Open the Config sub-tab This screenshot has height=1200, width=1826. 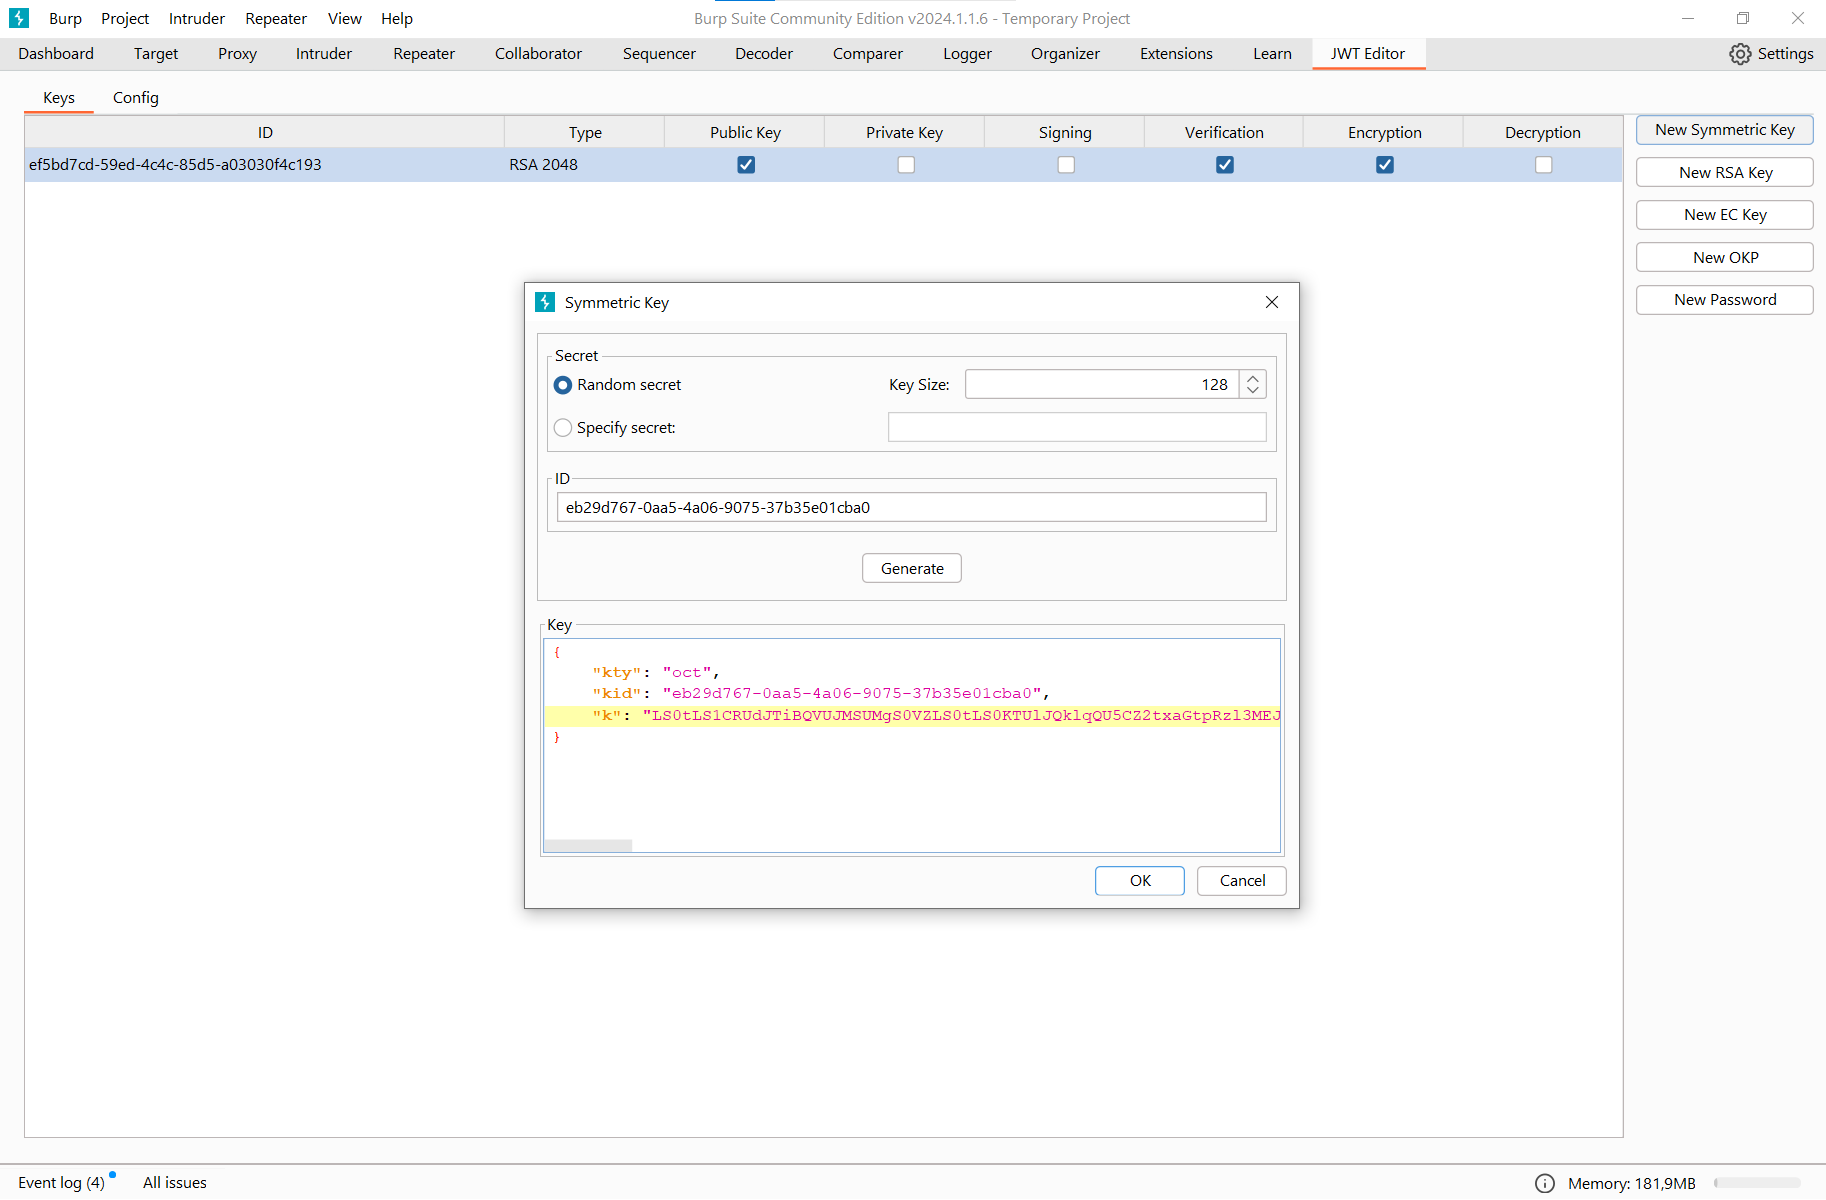point(136,98)
